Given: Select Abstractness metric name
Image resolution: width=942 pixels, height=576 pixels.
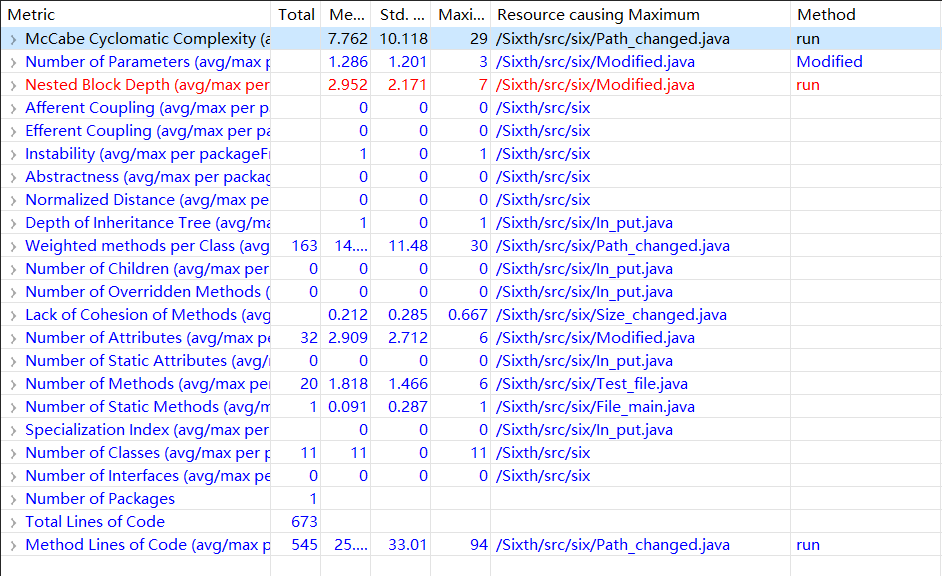Looking at the screenshot, I should (x=148, y=177).
